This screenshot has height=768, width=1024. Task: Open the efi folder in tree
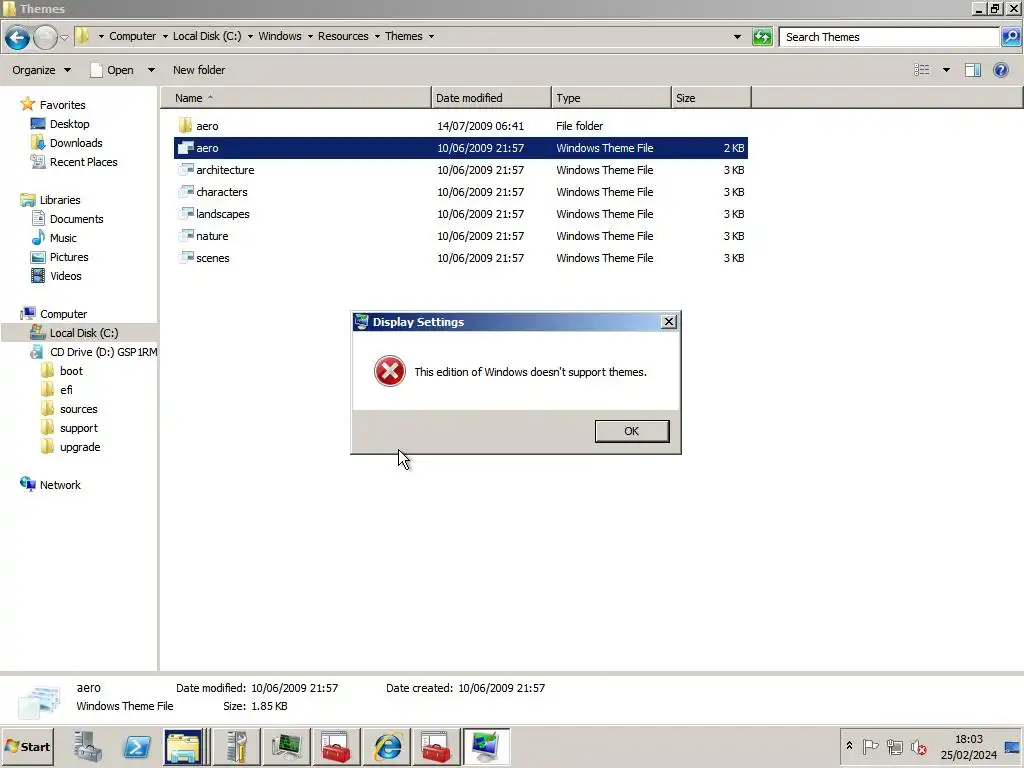tap(57, 390)
